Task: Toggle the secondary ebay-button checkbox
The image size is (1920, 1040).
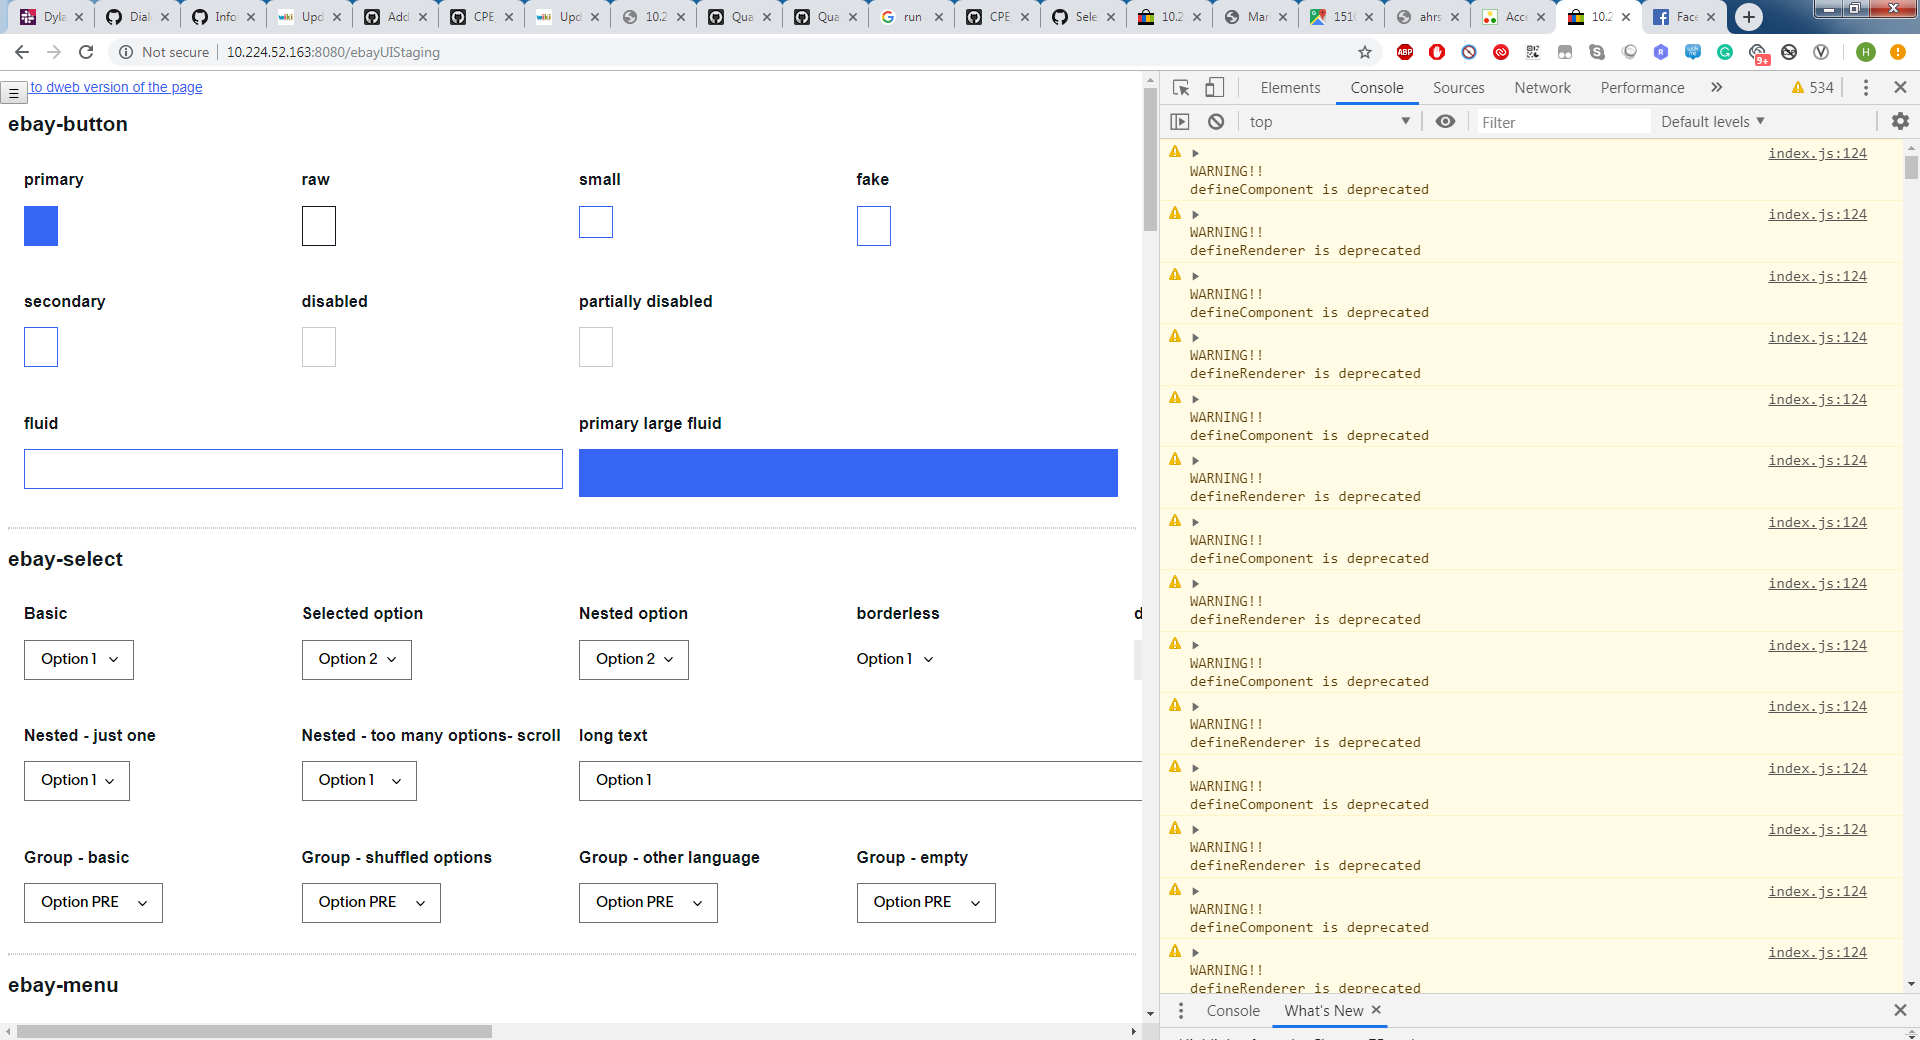Action: coord(41,347)
